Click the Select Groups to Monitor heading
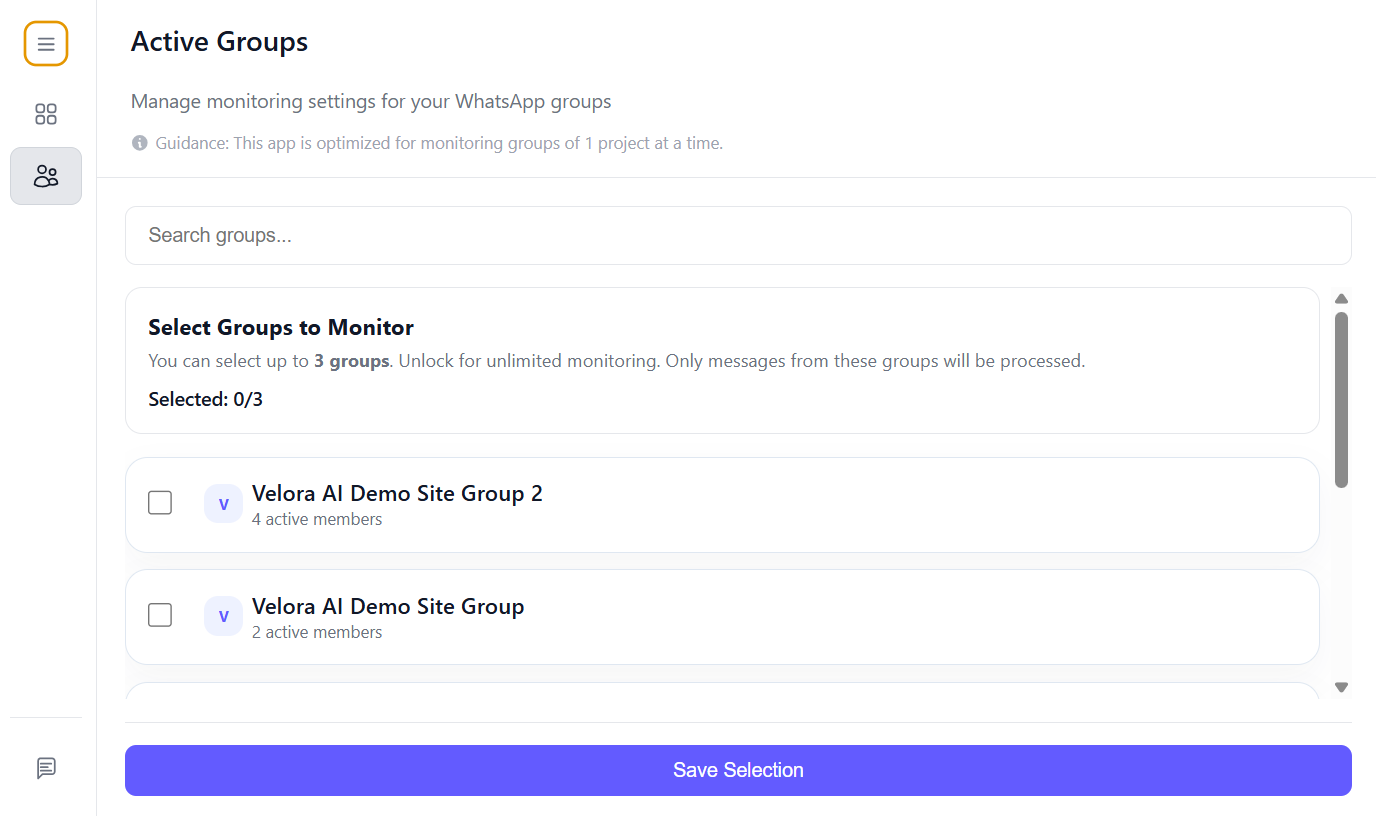Screen dimensions: 1376x816 point(281,327)
